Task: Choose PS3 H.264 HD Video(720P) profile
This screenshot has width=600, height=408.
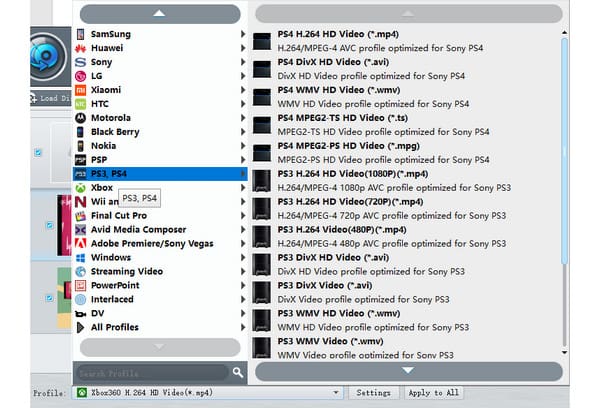Action: [406, 209]
